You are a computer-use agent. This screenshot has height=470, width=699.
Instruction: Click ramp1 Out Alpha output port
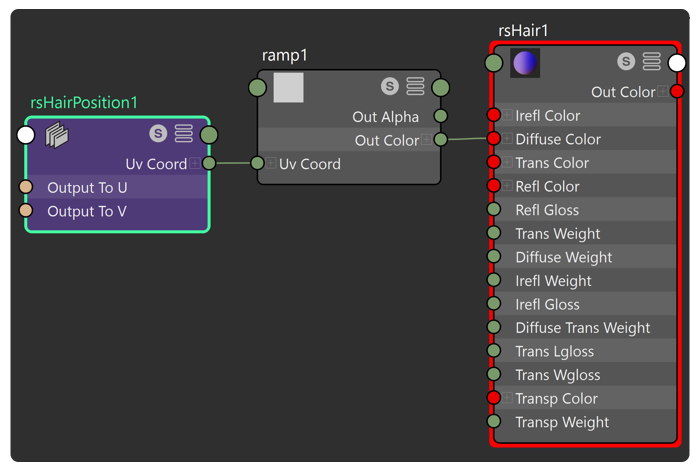click(440, 116)
